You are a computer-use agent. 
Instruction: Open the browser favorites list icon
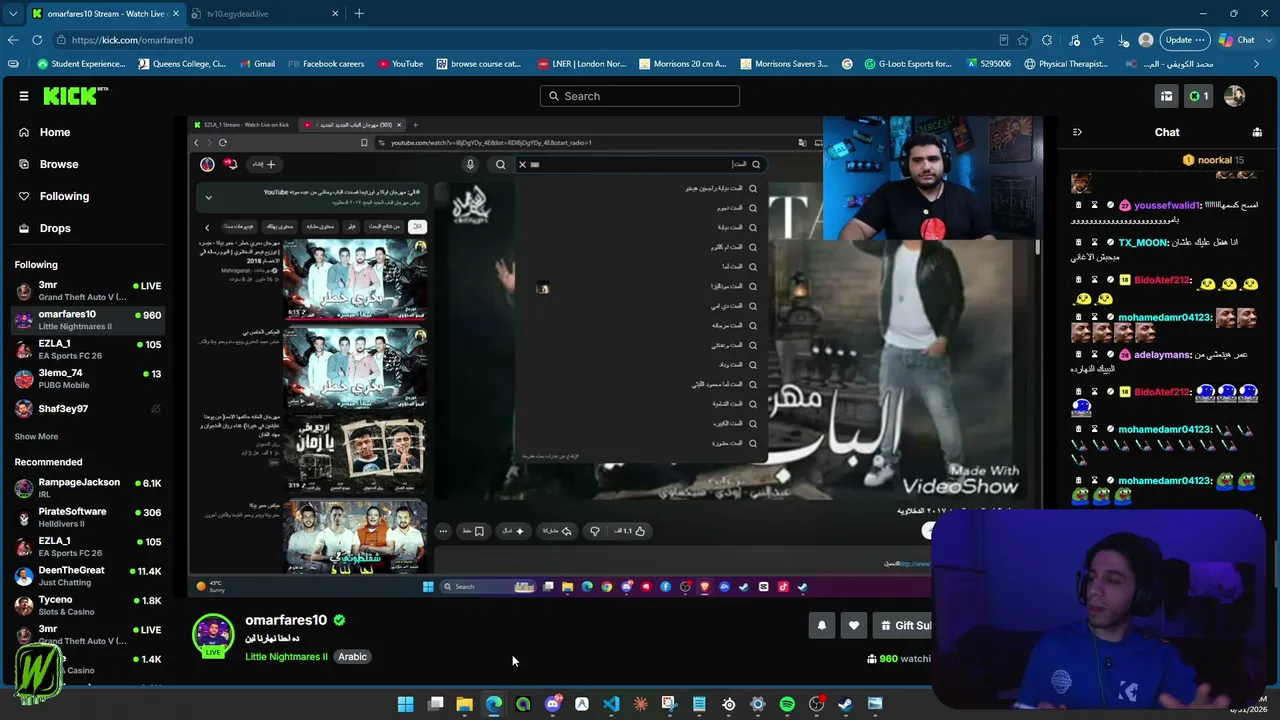1098,40
